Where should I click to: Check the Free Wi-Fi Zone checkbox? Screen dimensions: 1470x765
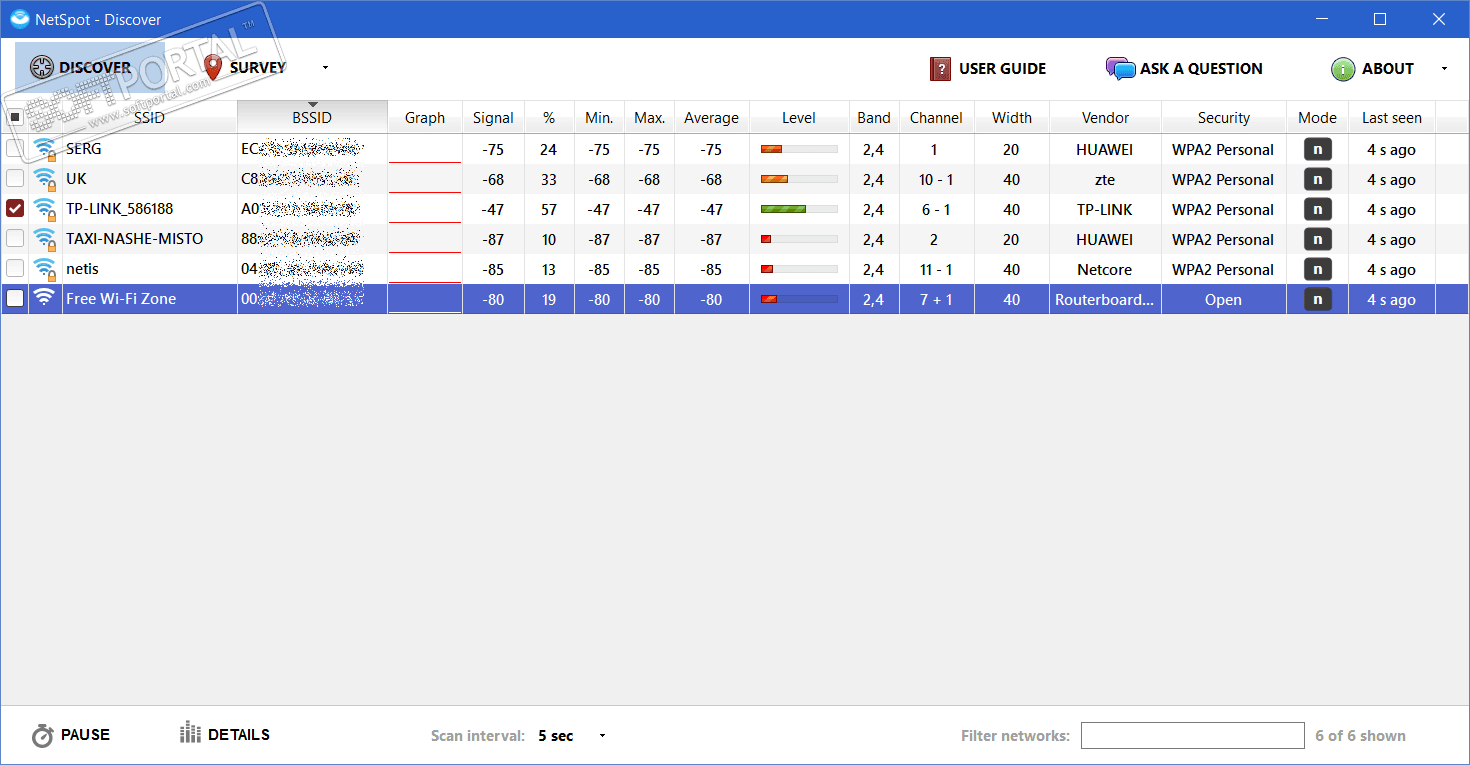click(15, 299)
